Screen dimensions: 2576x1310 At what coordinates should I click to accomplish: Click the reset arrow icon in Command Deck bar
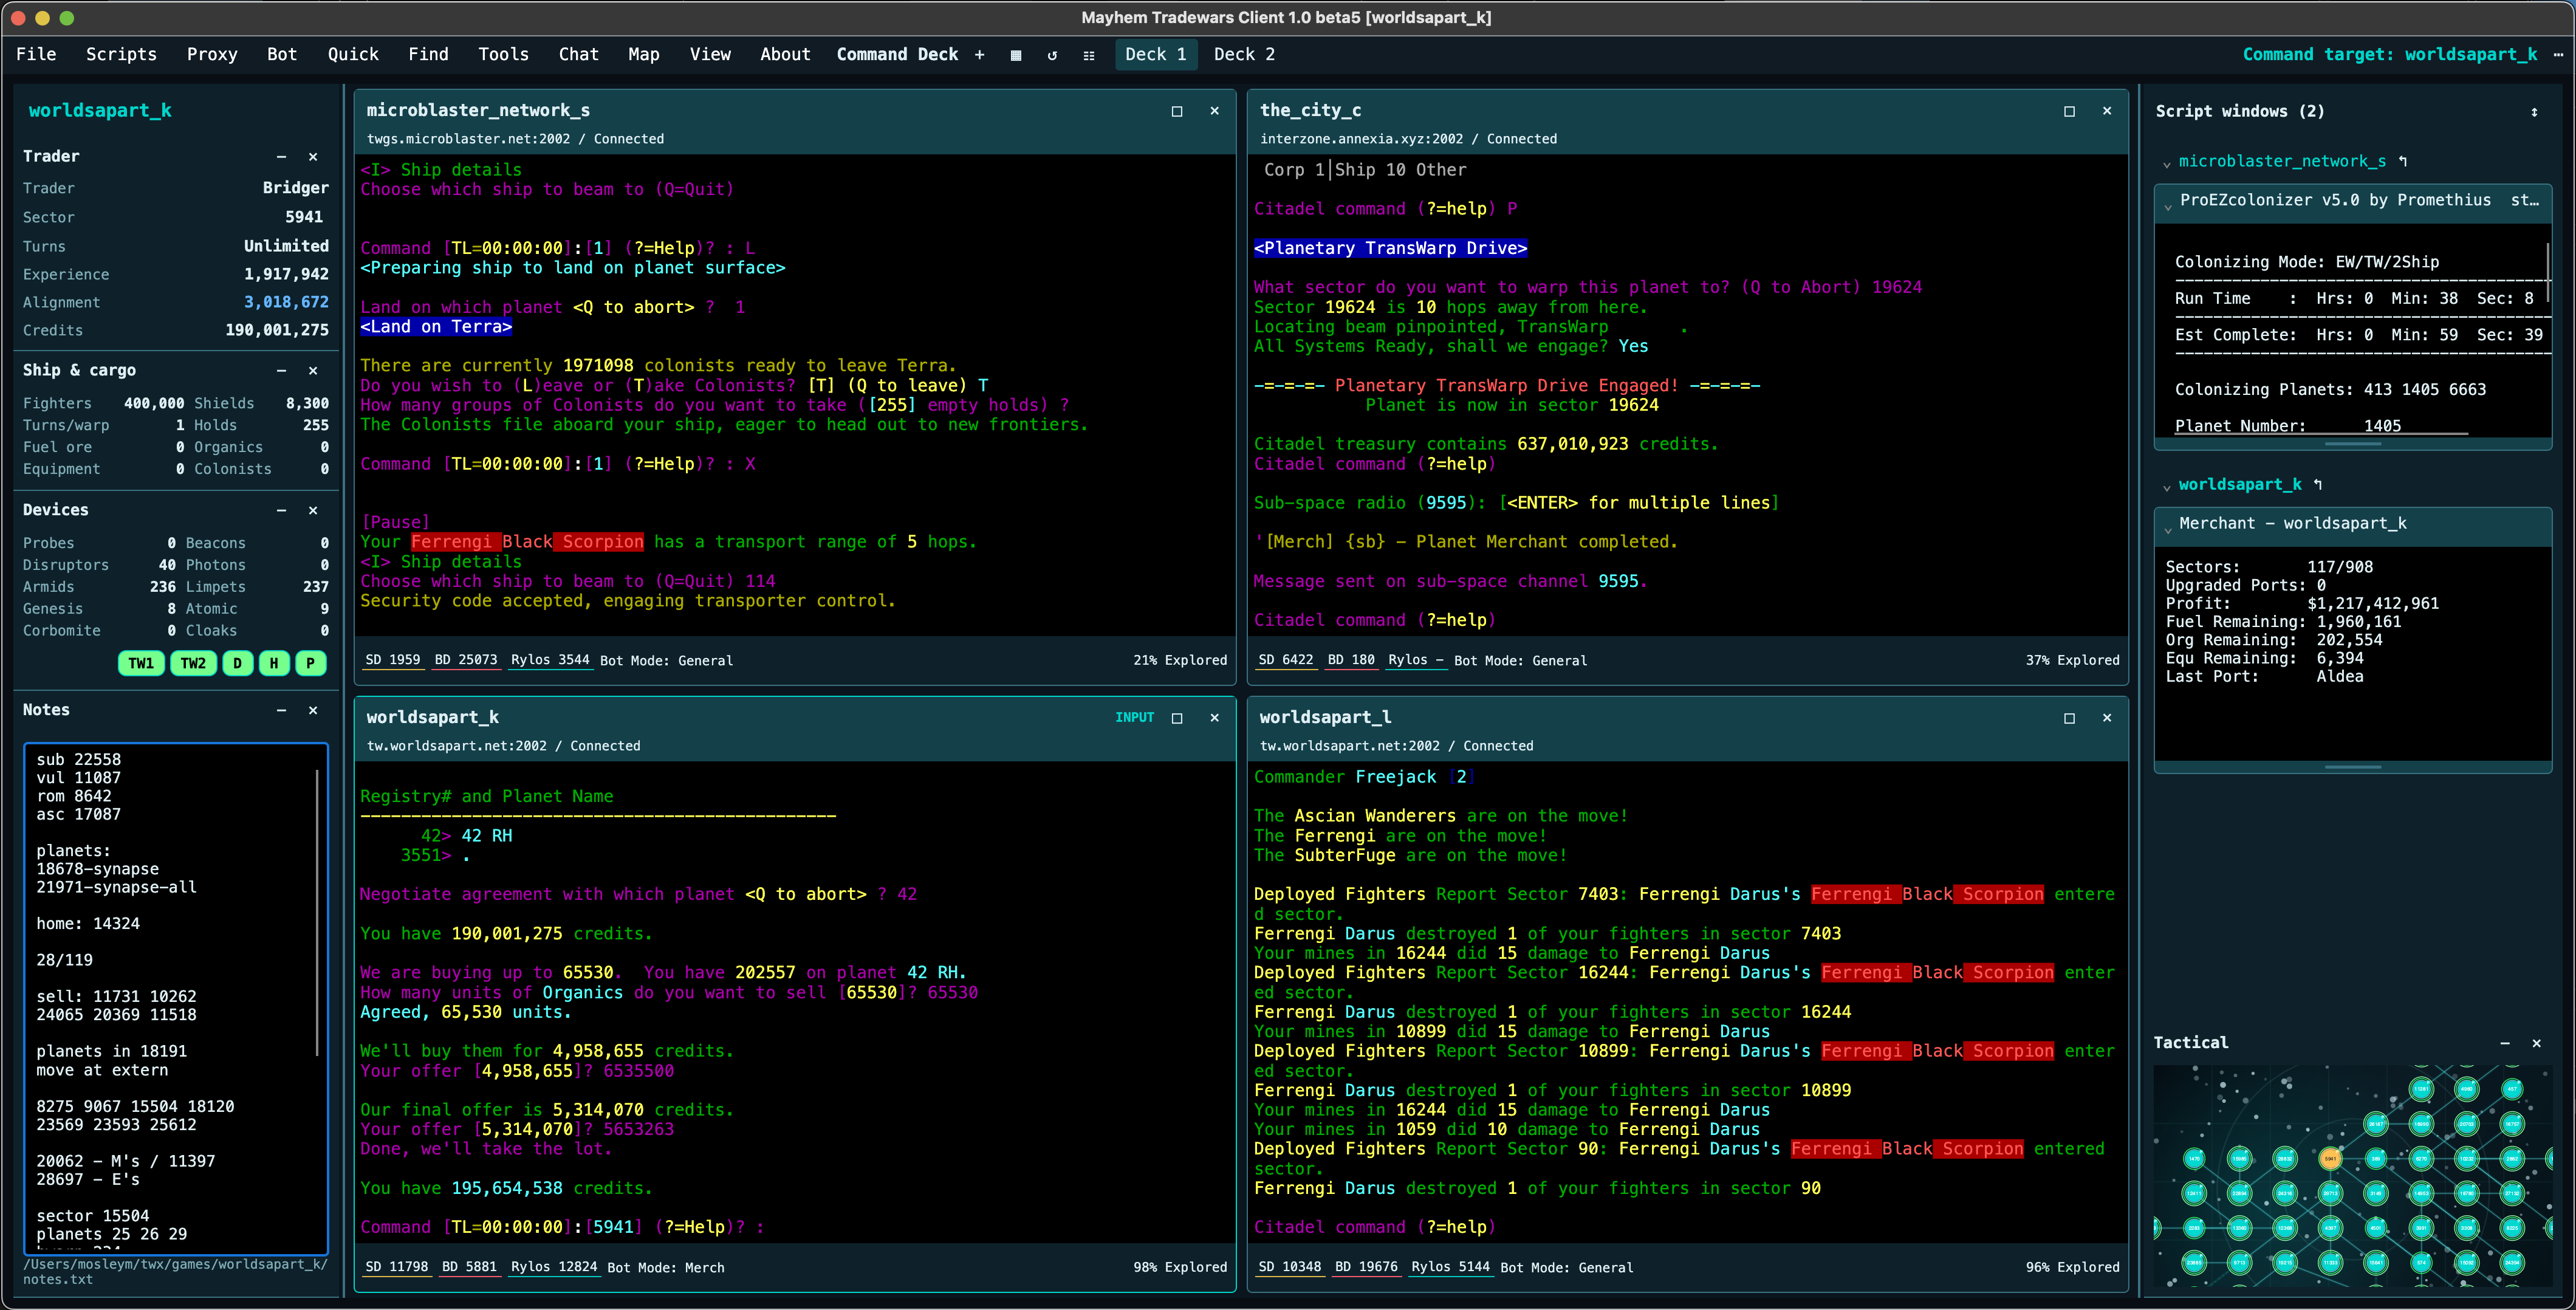coord(1052,55)
